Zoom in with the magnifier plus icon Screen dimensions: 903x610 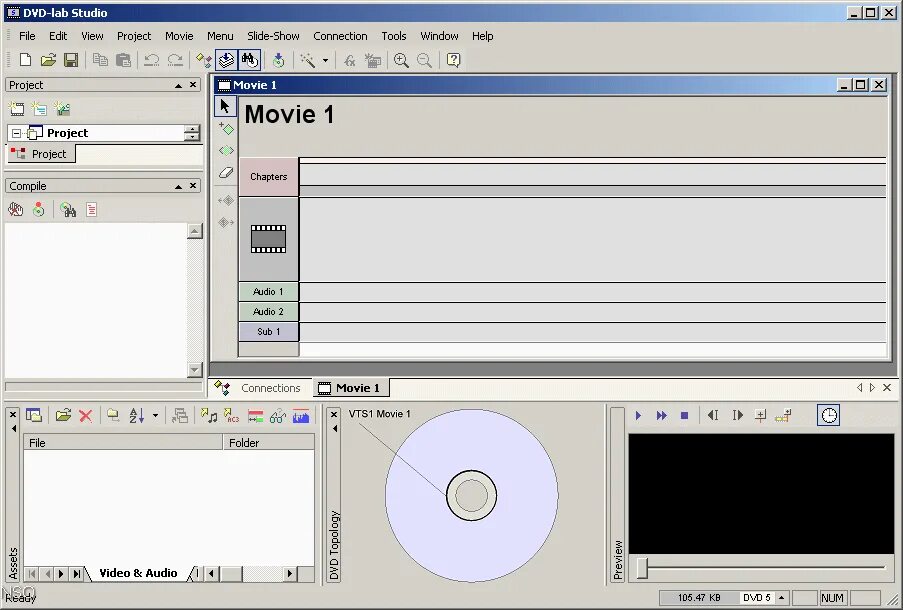coord(401,60)
